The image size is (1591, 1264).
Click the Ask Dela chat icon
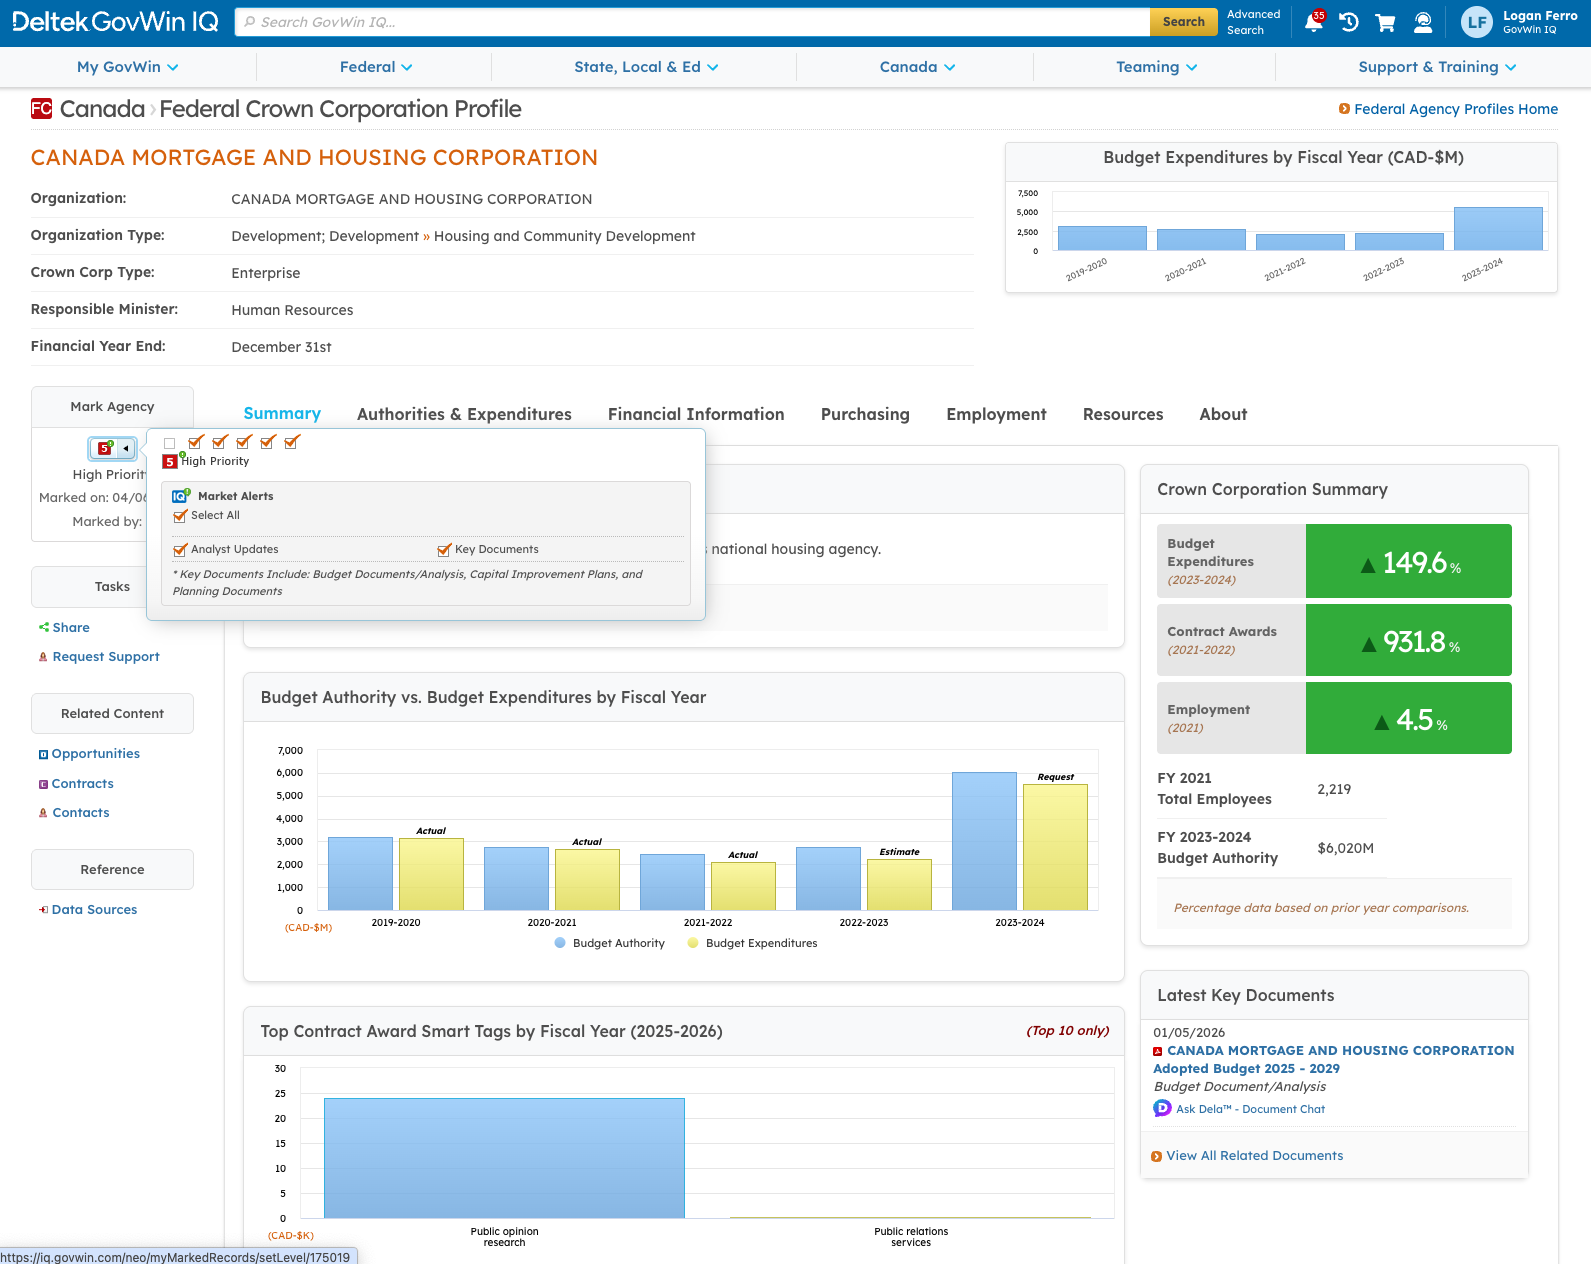tap(1162, 1108)
